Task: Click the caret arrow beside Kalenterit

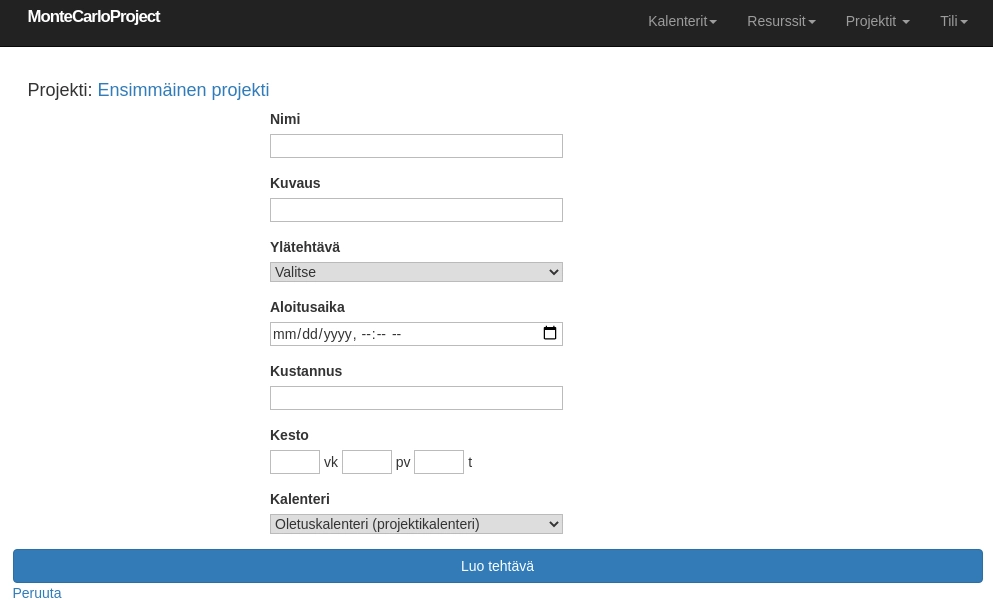Action: pyautogui.click(x=713, y=22)
